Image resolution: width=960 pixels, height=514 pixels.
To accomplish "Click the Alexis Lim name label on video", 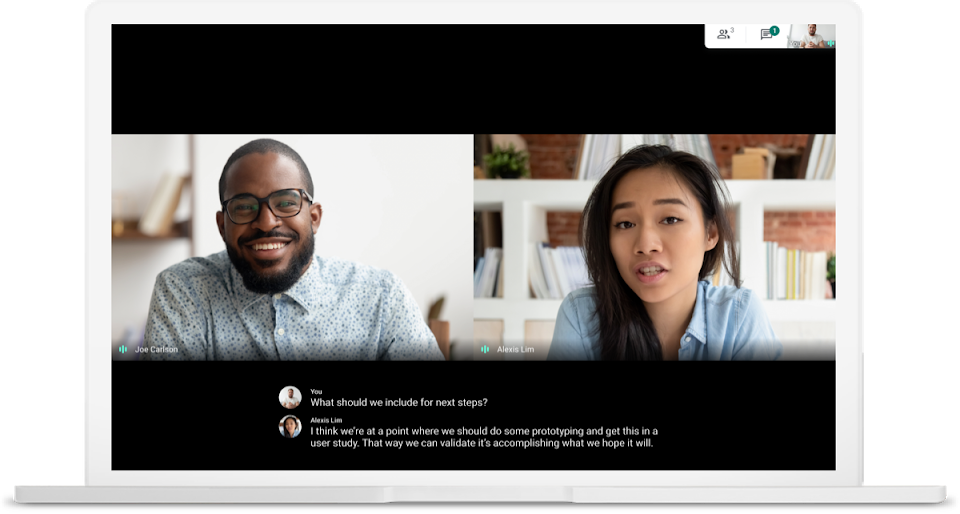I will 515,350.
